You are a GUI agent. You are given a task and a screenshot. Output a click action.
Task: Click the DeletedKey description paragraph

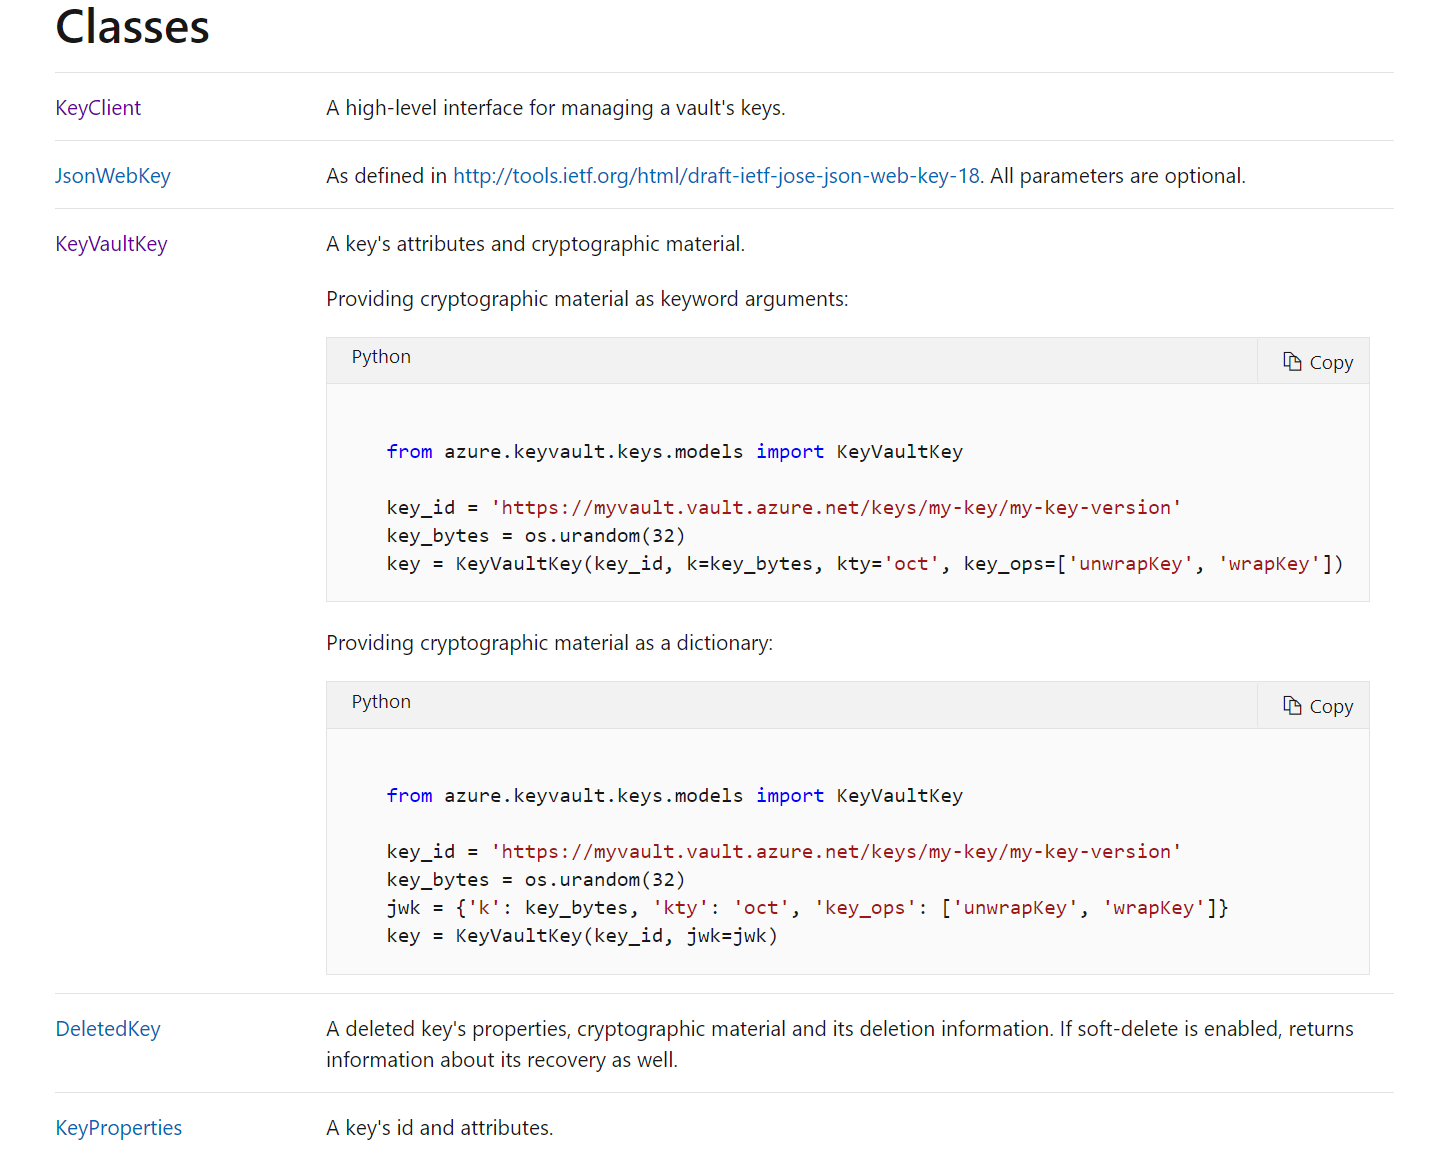(839, 1044)
